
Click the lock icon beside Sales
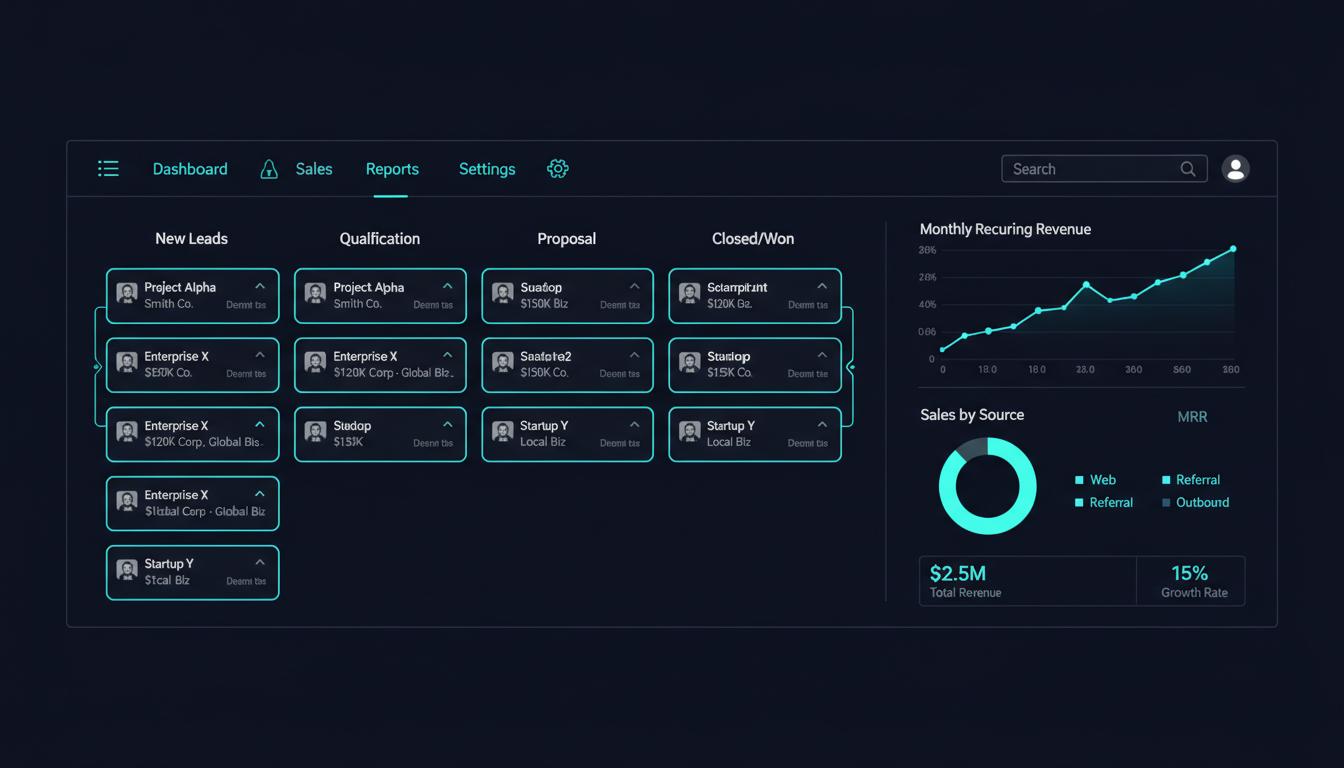(269, 169)
